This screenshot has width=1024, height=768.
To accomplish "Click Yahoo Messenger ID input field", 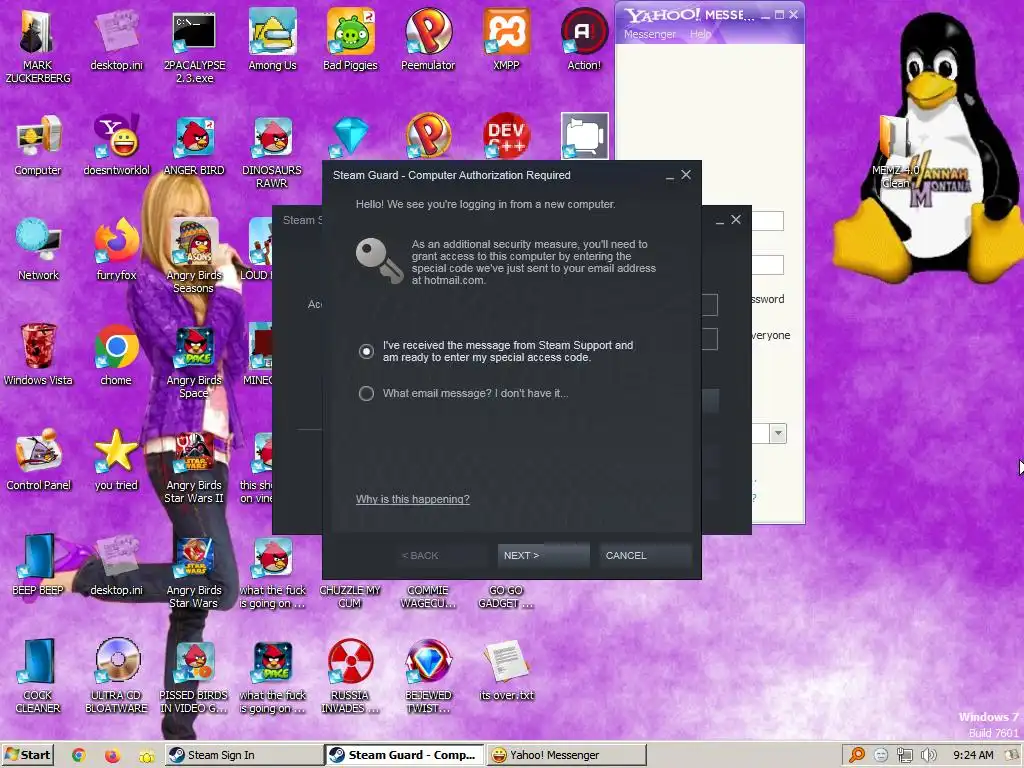I will tap(768, 221).
